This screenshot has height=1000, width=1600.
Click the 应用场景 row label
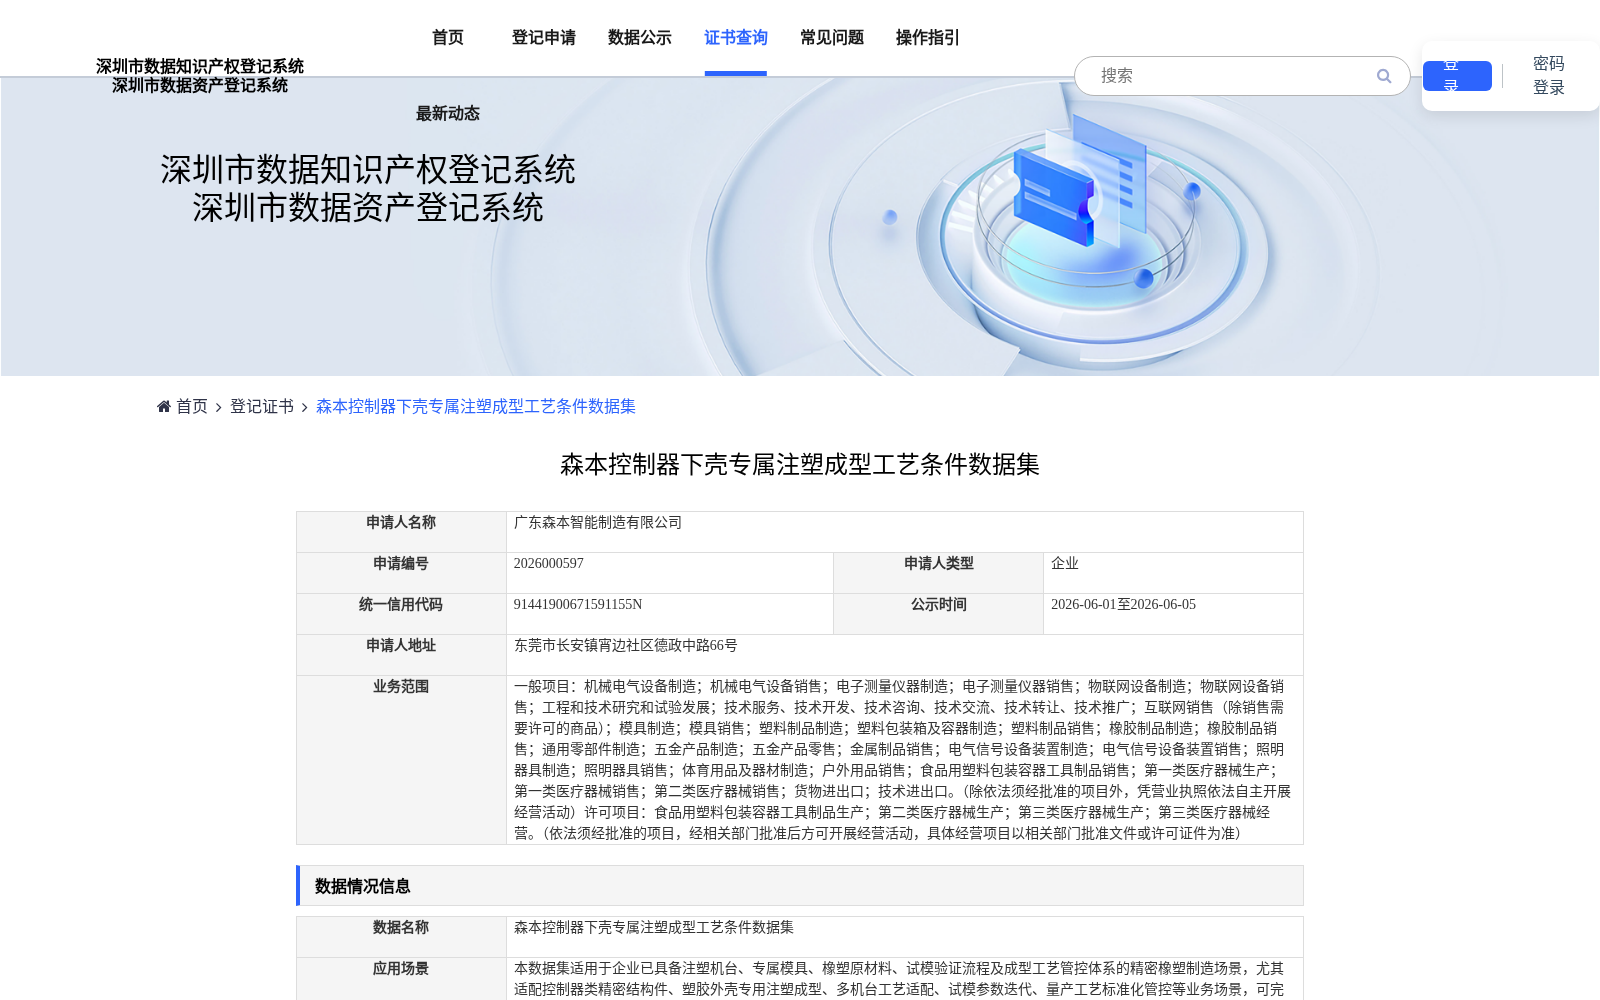point(401,969)
